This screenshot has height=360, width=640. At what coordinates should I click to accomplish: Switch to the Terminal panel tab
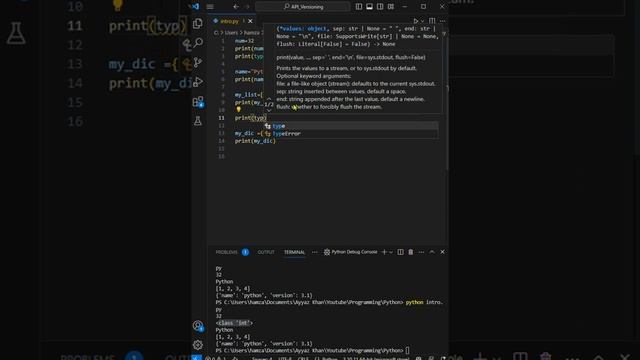click(295, 252)
